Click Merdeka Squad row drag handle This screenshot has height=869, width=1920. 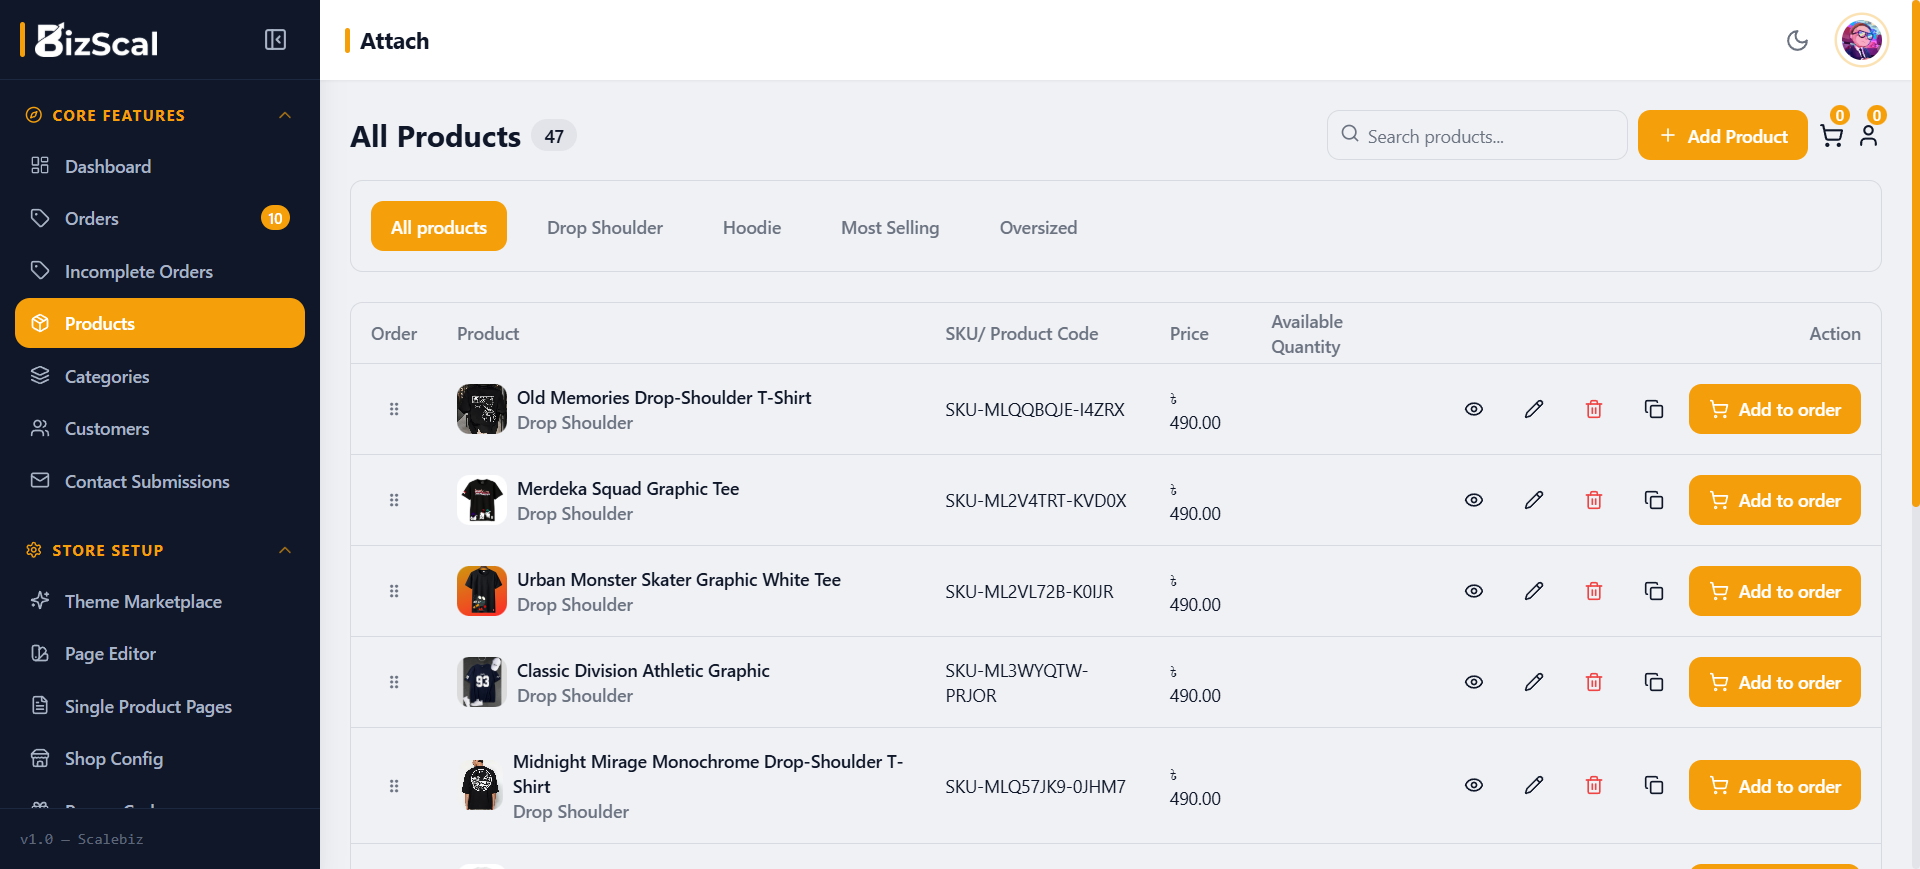pyautogui.click(x=394, y=500)
